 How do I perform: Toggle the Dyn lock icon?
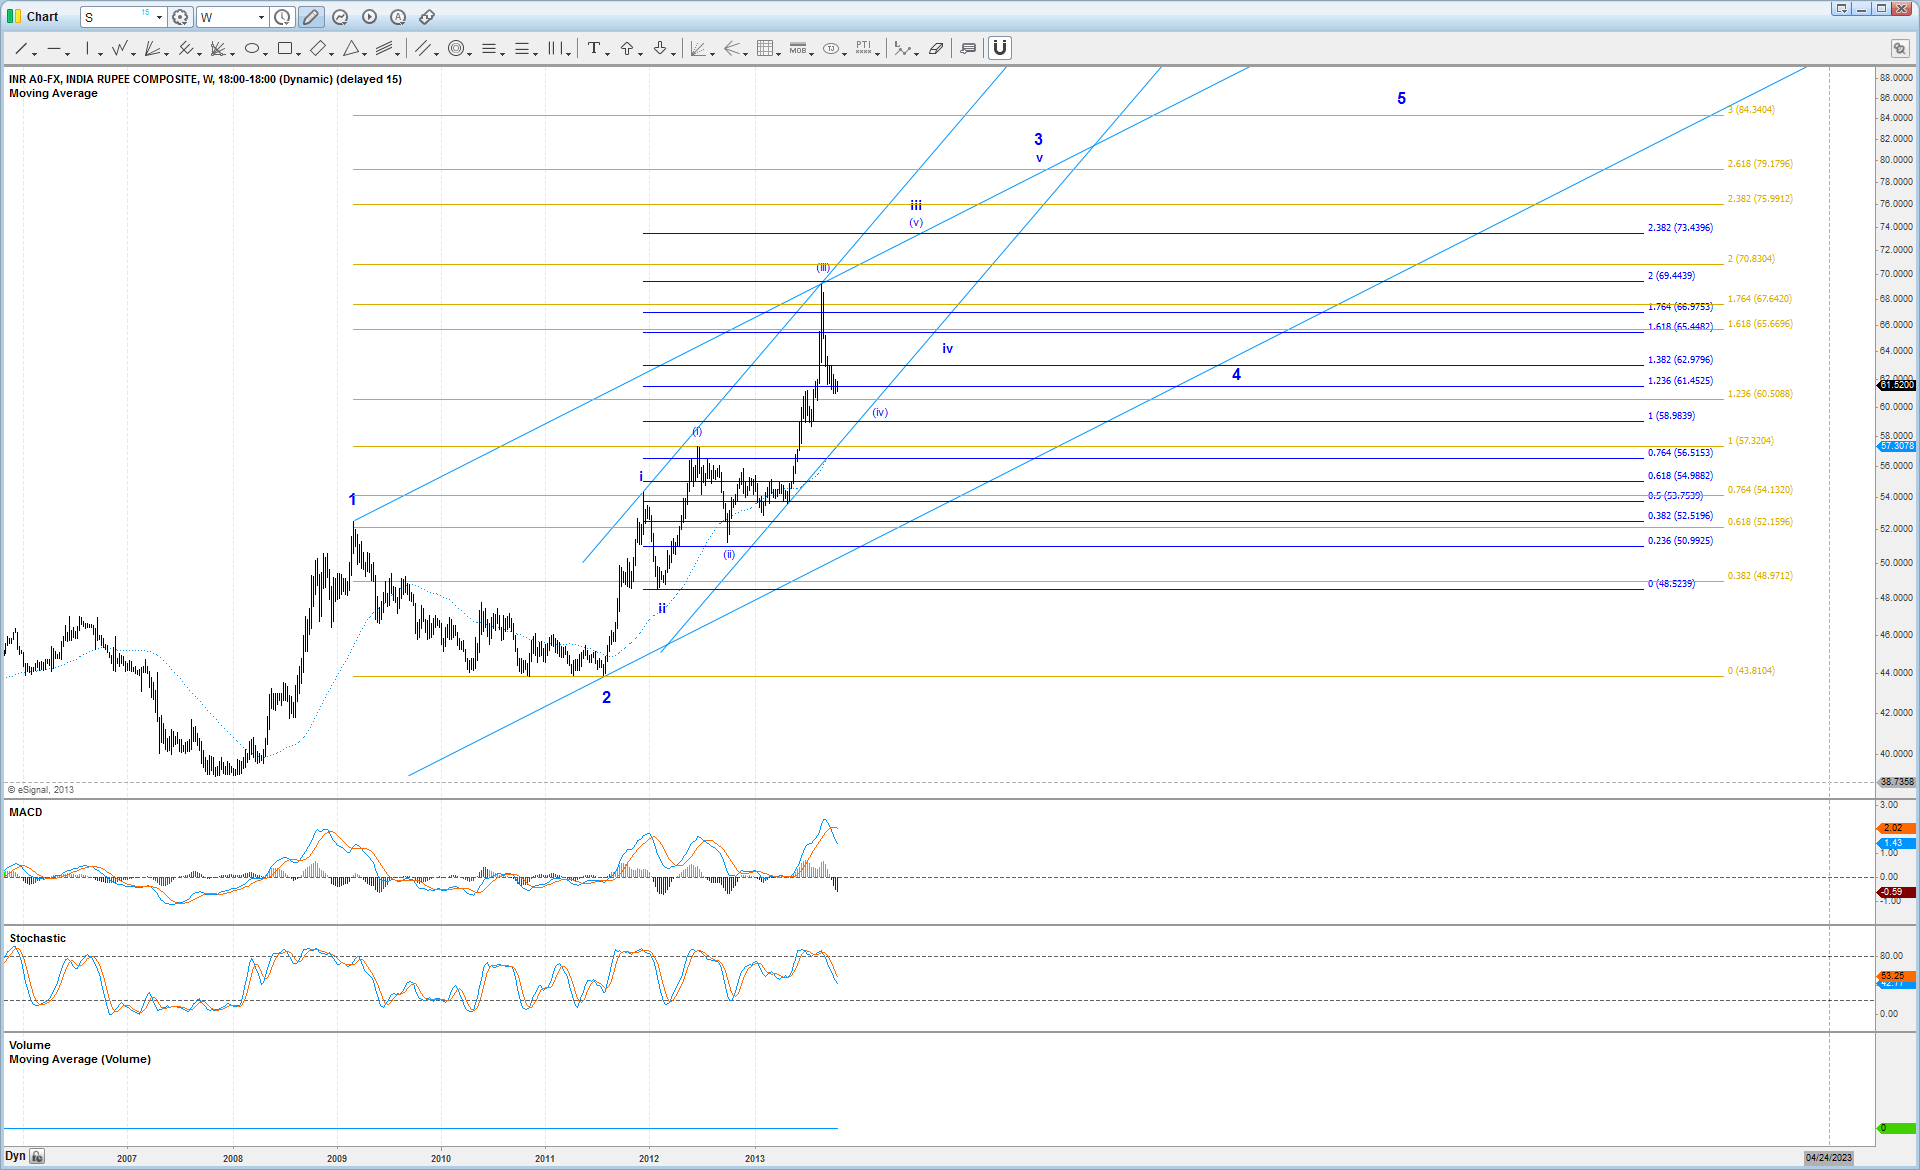click(37, 1157)
